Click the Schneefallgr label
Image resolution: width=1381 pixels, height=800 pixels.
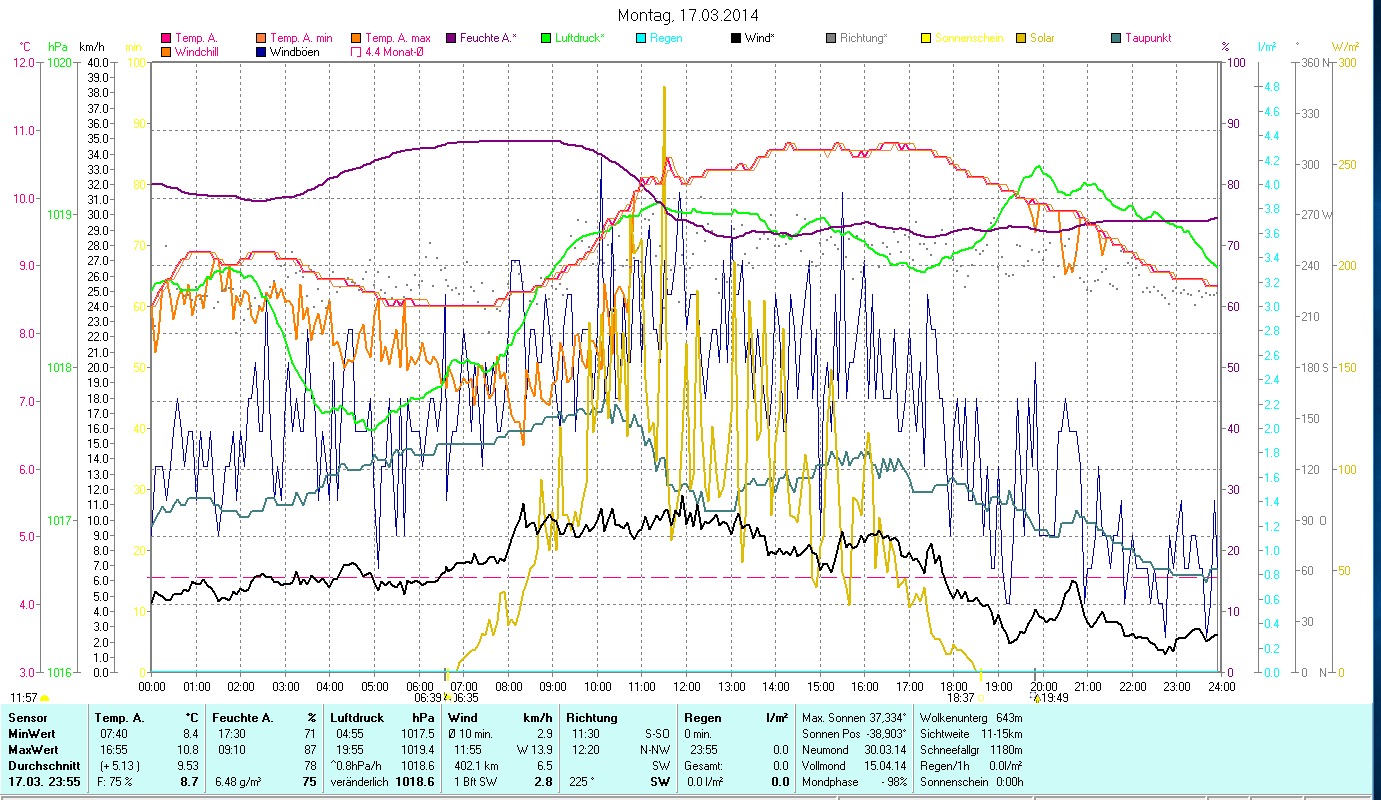951,749
